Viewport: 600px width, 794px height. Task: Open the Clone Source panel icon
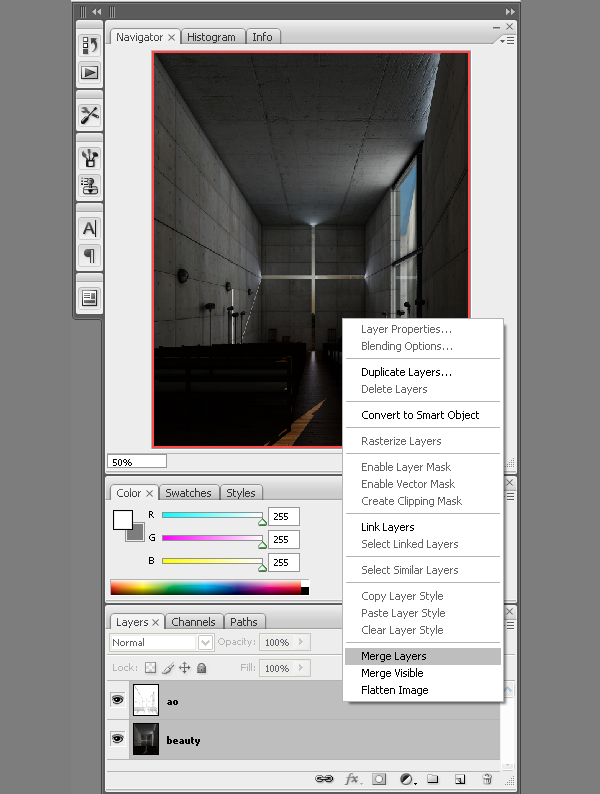tap(89, 185)
